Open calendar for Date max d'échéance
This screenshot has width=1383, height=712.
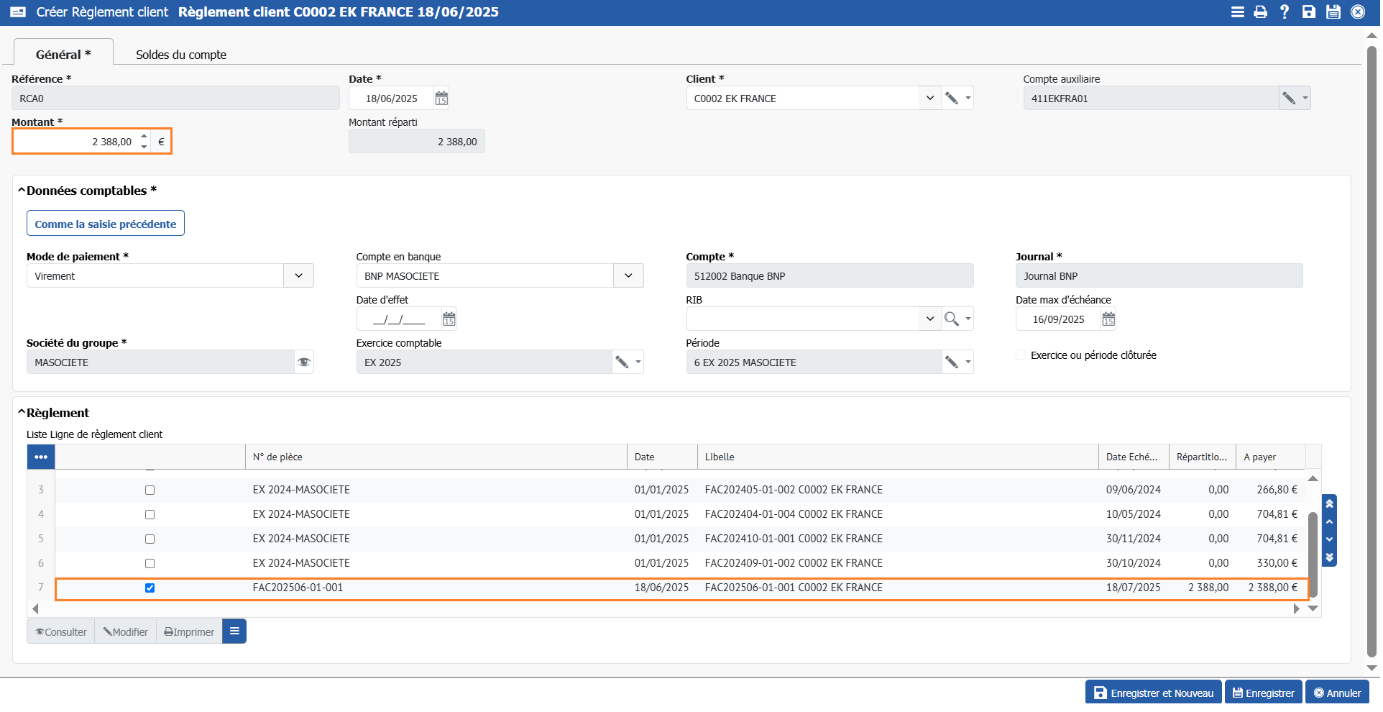tap(1108, 319)
